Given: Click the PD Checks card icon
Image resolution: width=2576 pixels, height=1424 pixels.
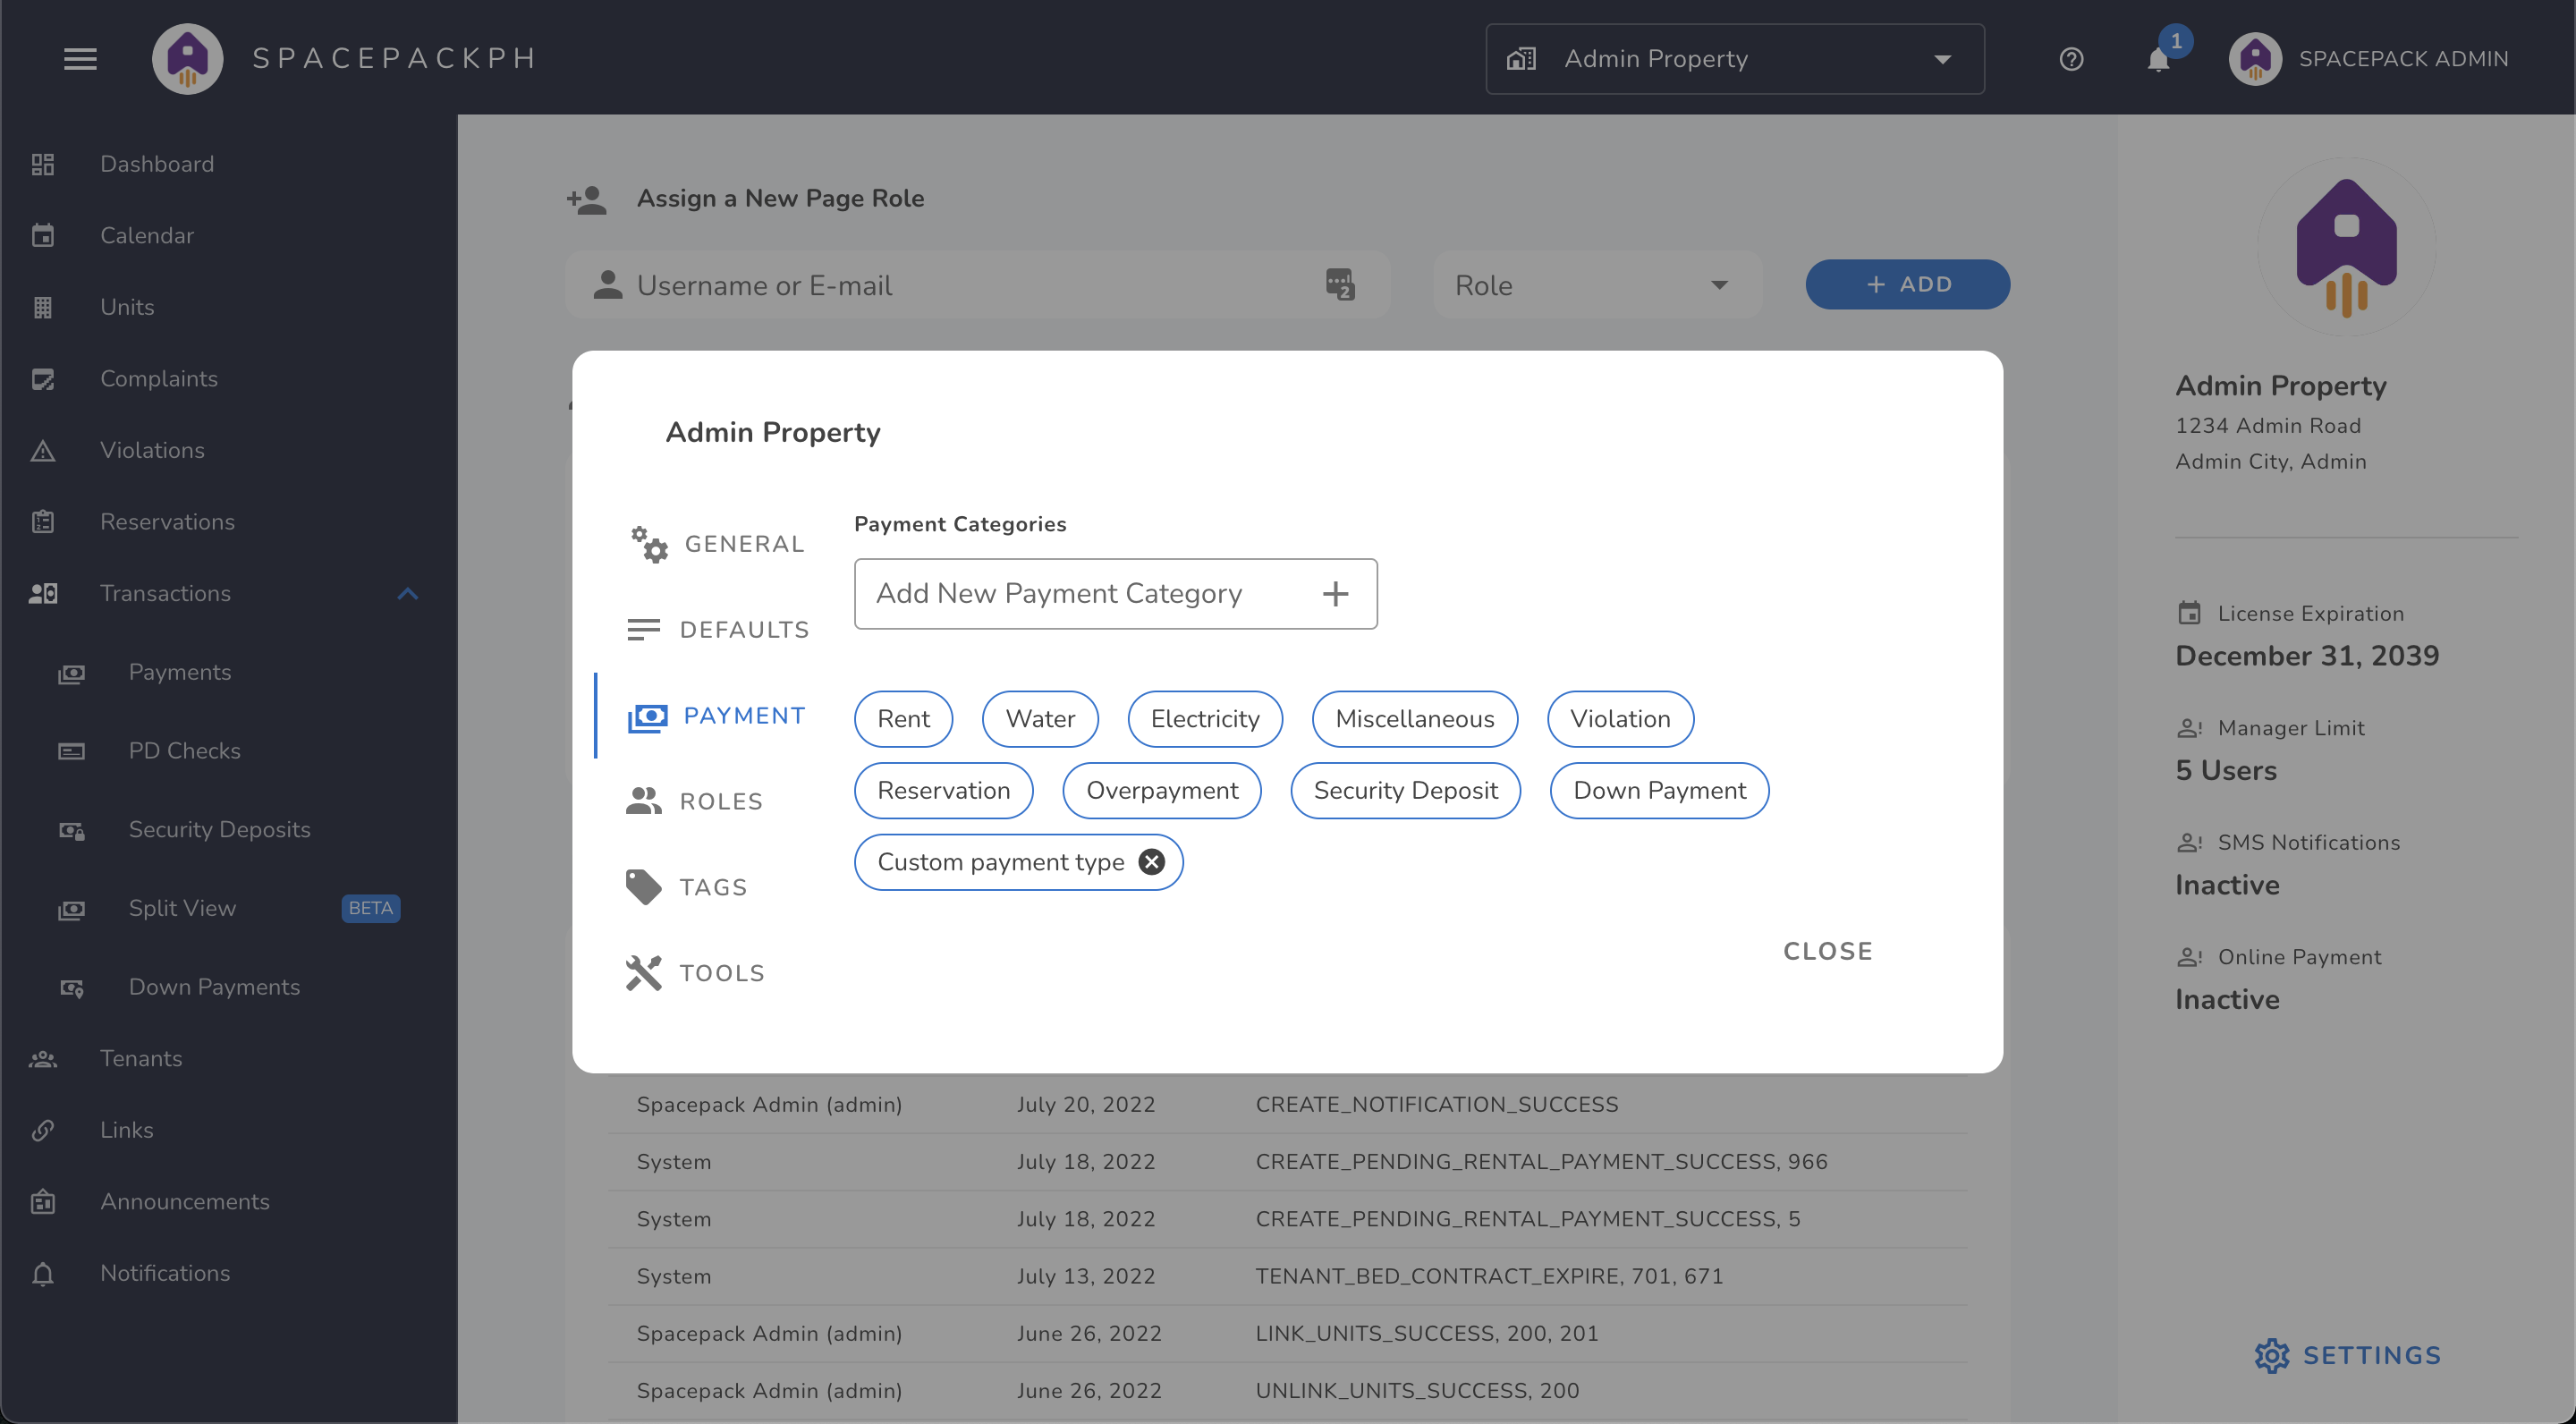Looking at the screenshot, I should 71,751.
